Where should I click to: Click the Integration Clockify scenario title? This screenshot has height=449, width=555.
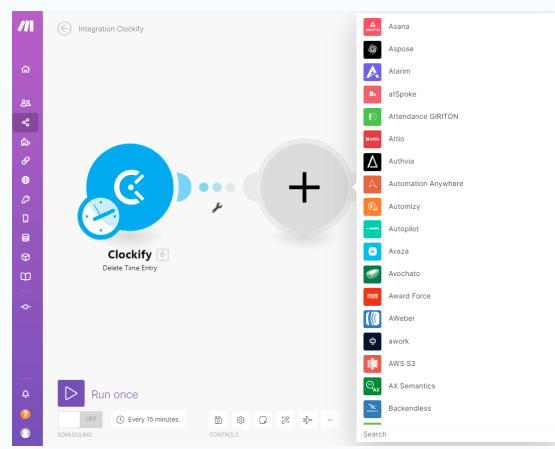click(111, 29)
